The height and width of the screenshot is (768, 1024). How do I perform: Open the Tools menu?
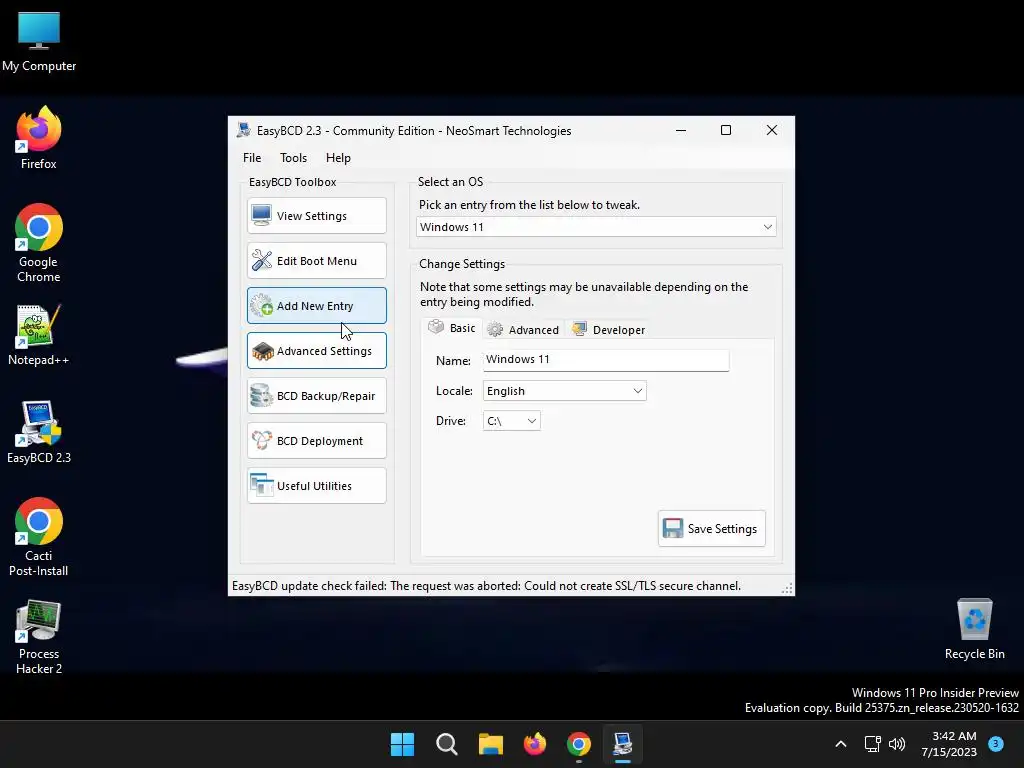point(293,157)
